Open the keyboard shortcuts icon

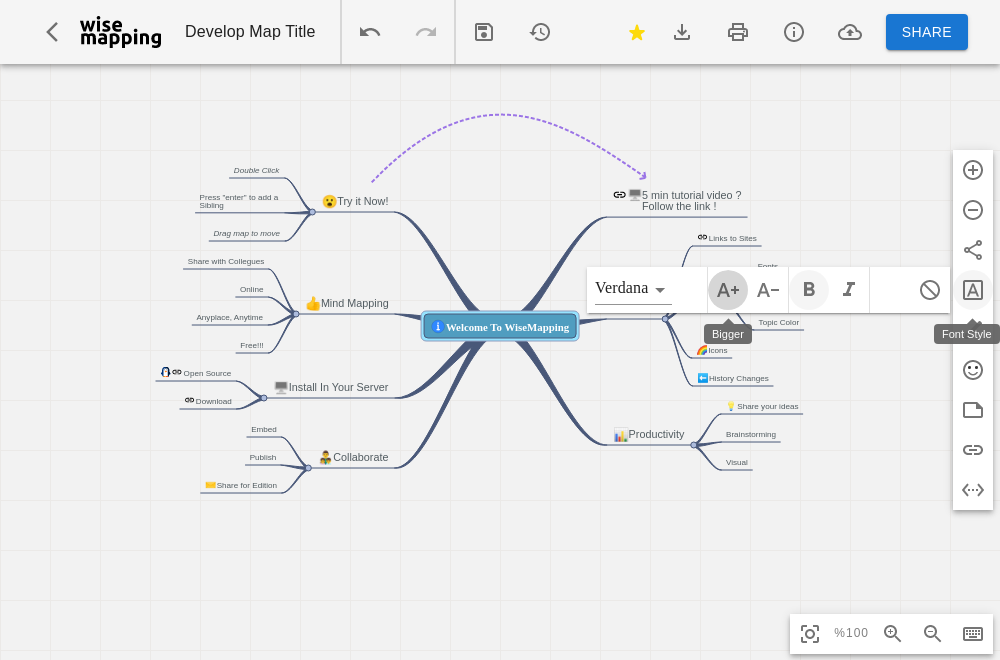point(973,633)
